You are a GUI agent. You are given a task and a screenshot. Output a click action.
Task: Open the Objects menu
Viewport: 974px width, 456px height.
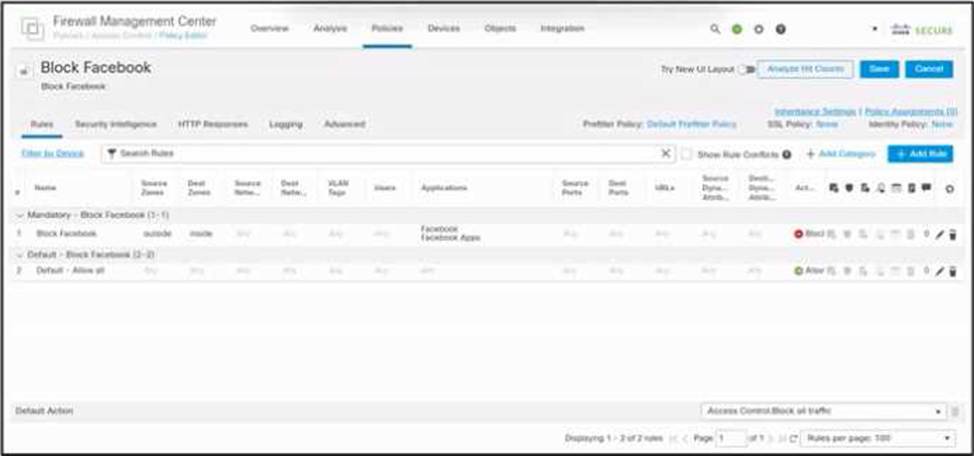(500, 29)
